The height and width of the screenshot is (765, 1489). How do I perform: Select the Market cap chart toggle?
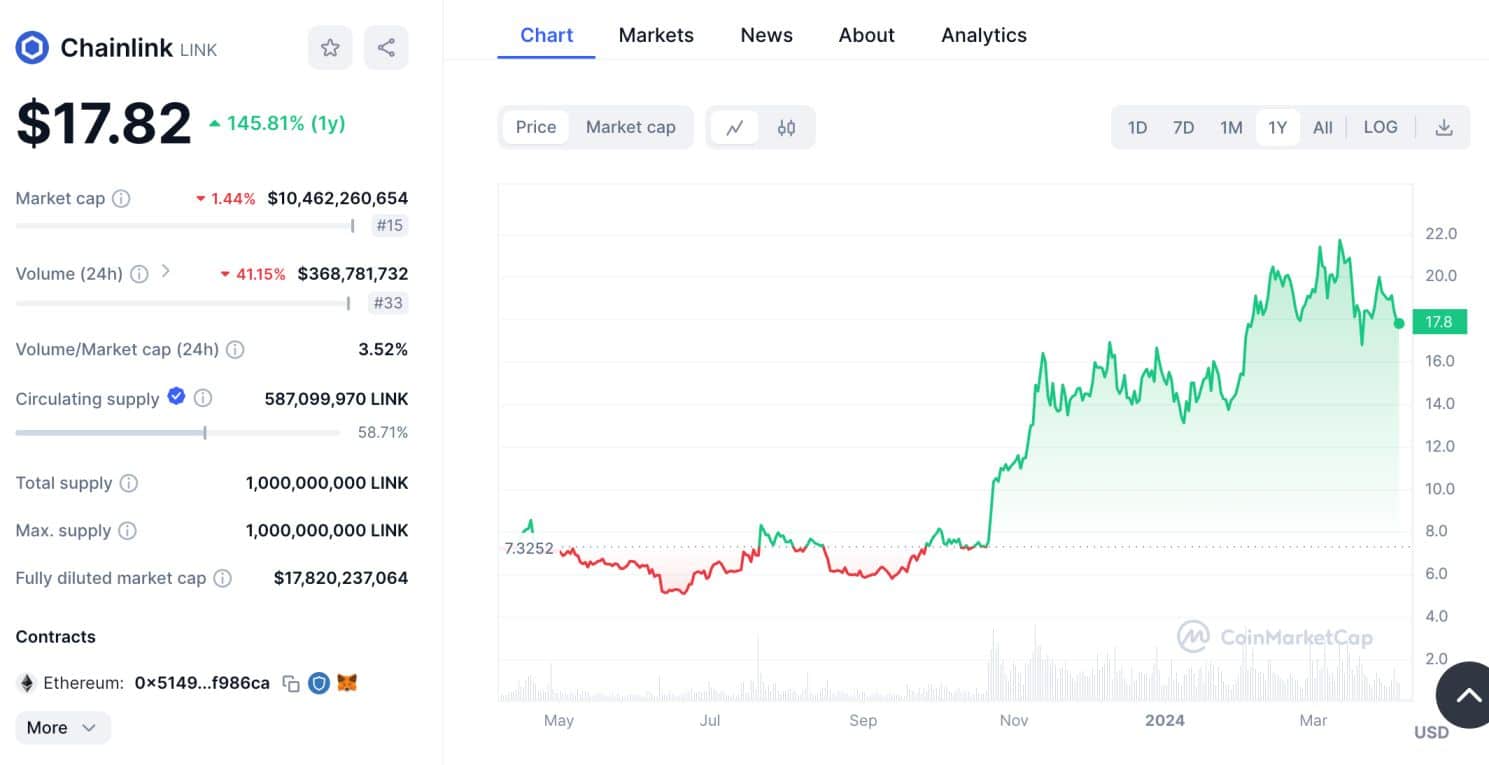(631, 127)
